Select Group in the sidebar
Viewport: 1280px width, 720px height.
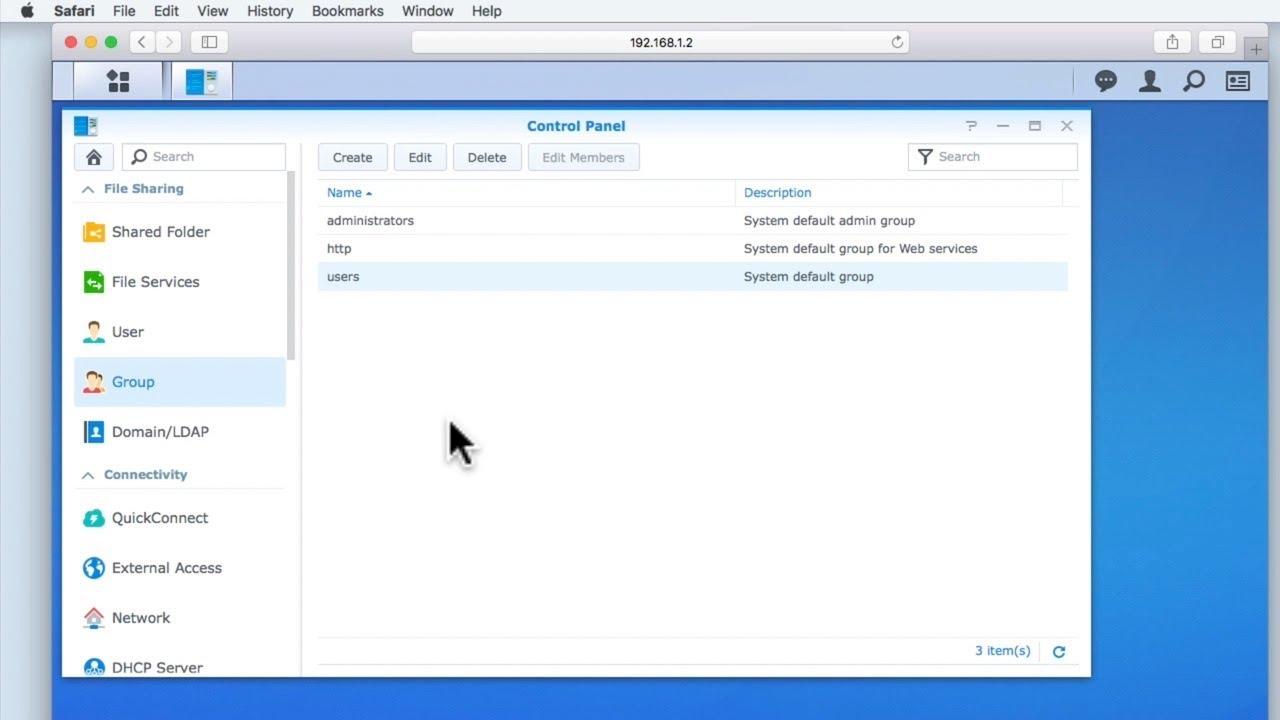coord(180,382)
